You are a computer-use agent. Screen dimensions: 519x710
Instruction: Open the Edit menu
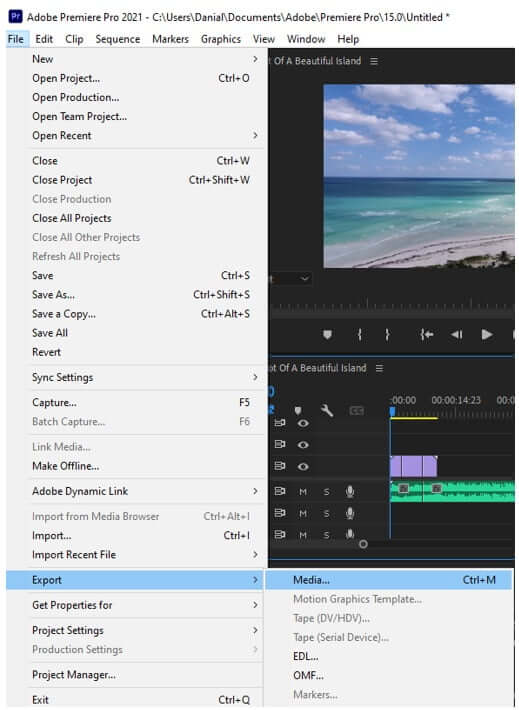click(x=44, y=39)
